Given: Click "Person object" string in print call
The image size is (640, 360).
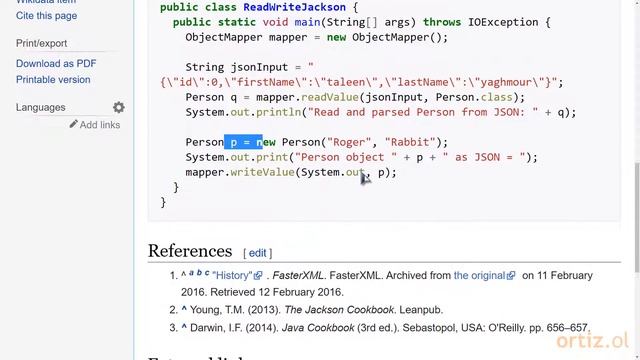Looking at the screenshot, I should 346,157.
